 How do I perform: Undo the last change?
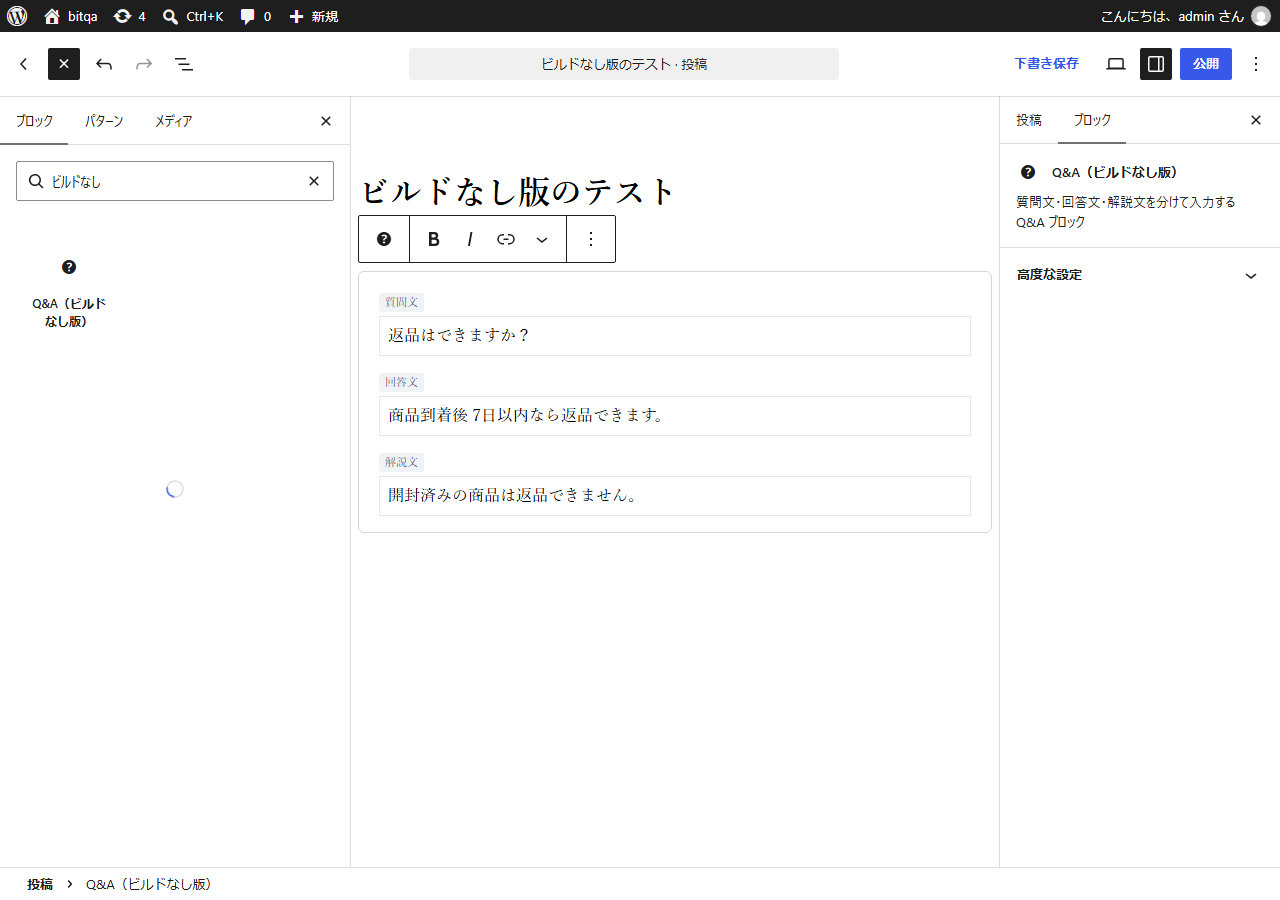(x=104, y=64)
